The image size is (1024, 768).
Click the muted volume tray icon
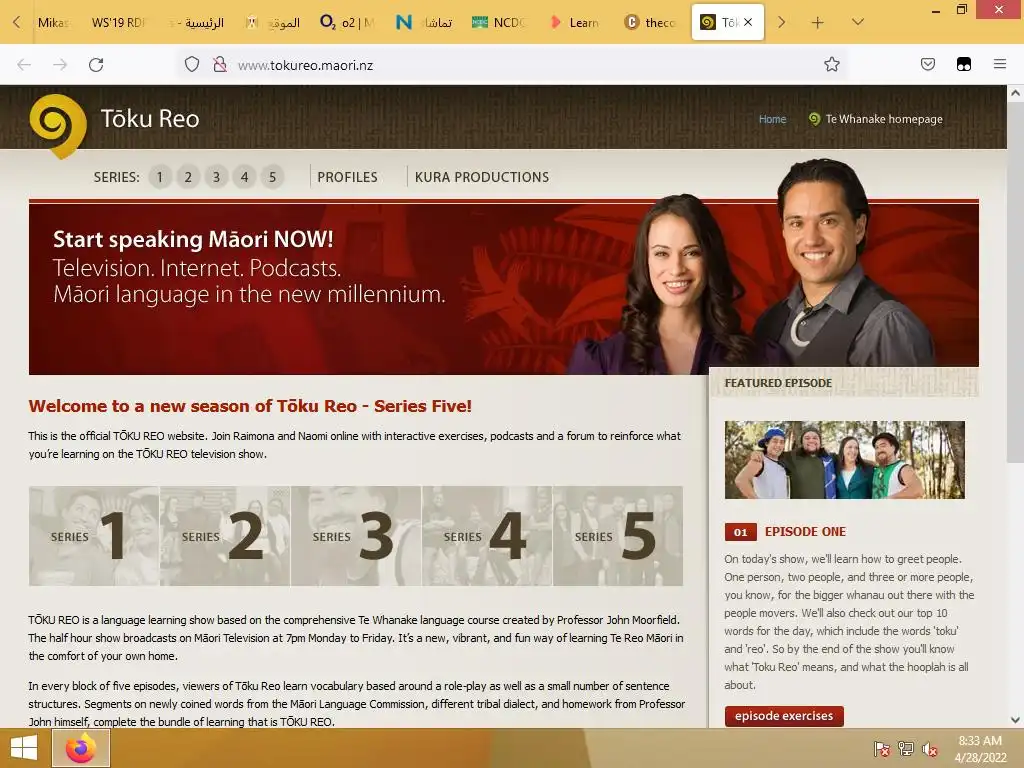tap(929, 748)
